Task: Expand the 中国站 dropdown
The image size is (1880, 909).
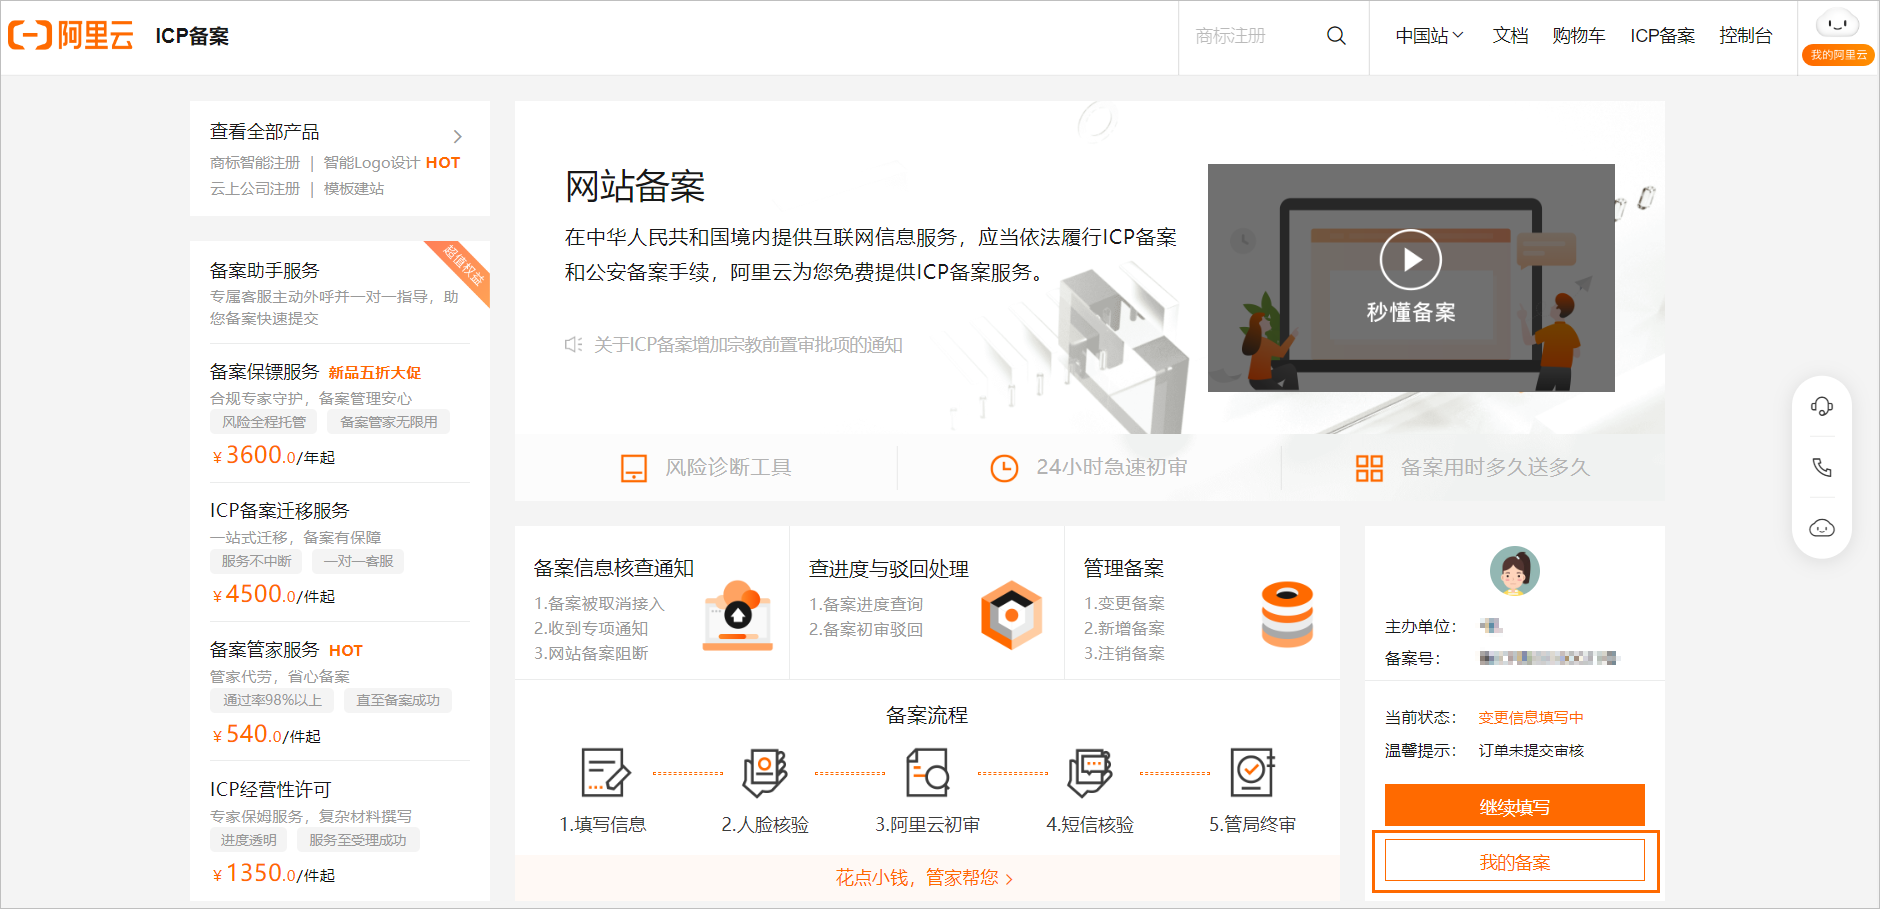Action: point(1428,35)
